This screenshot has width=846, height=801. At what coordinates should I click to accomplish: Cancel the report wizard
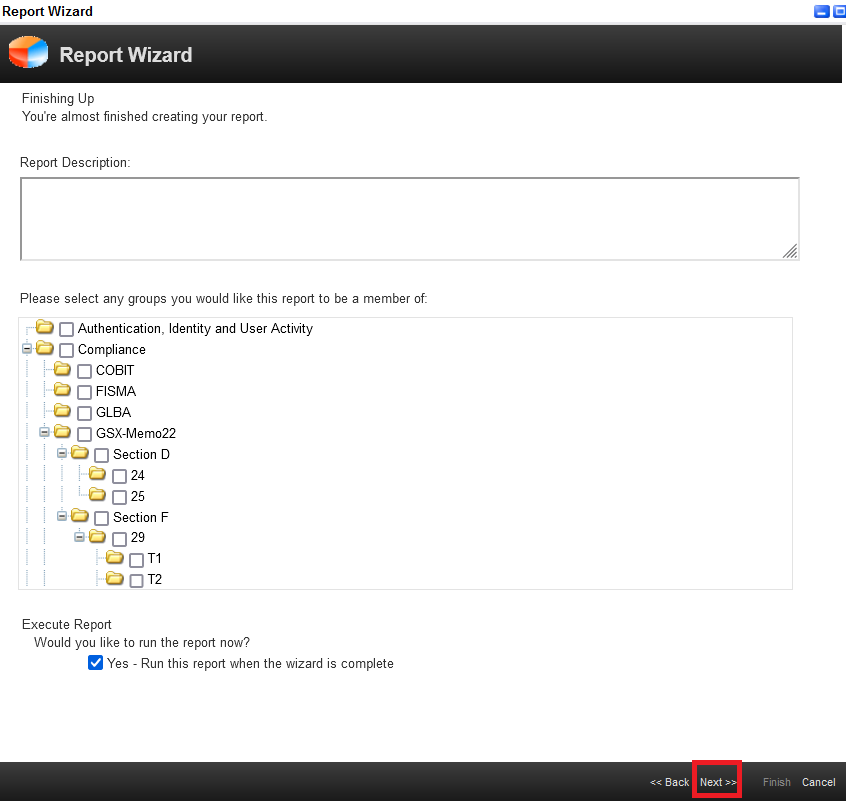click(x=818, y=782)
